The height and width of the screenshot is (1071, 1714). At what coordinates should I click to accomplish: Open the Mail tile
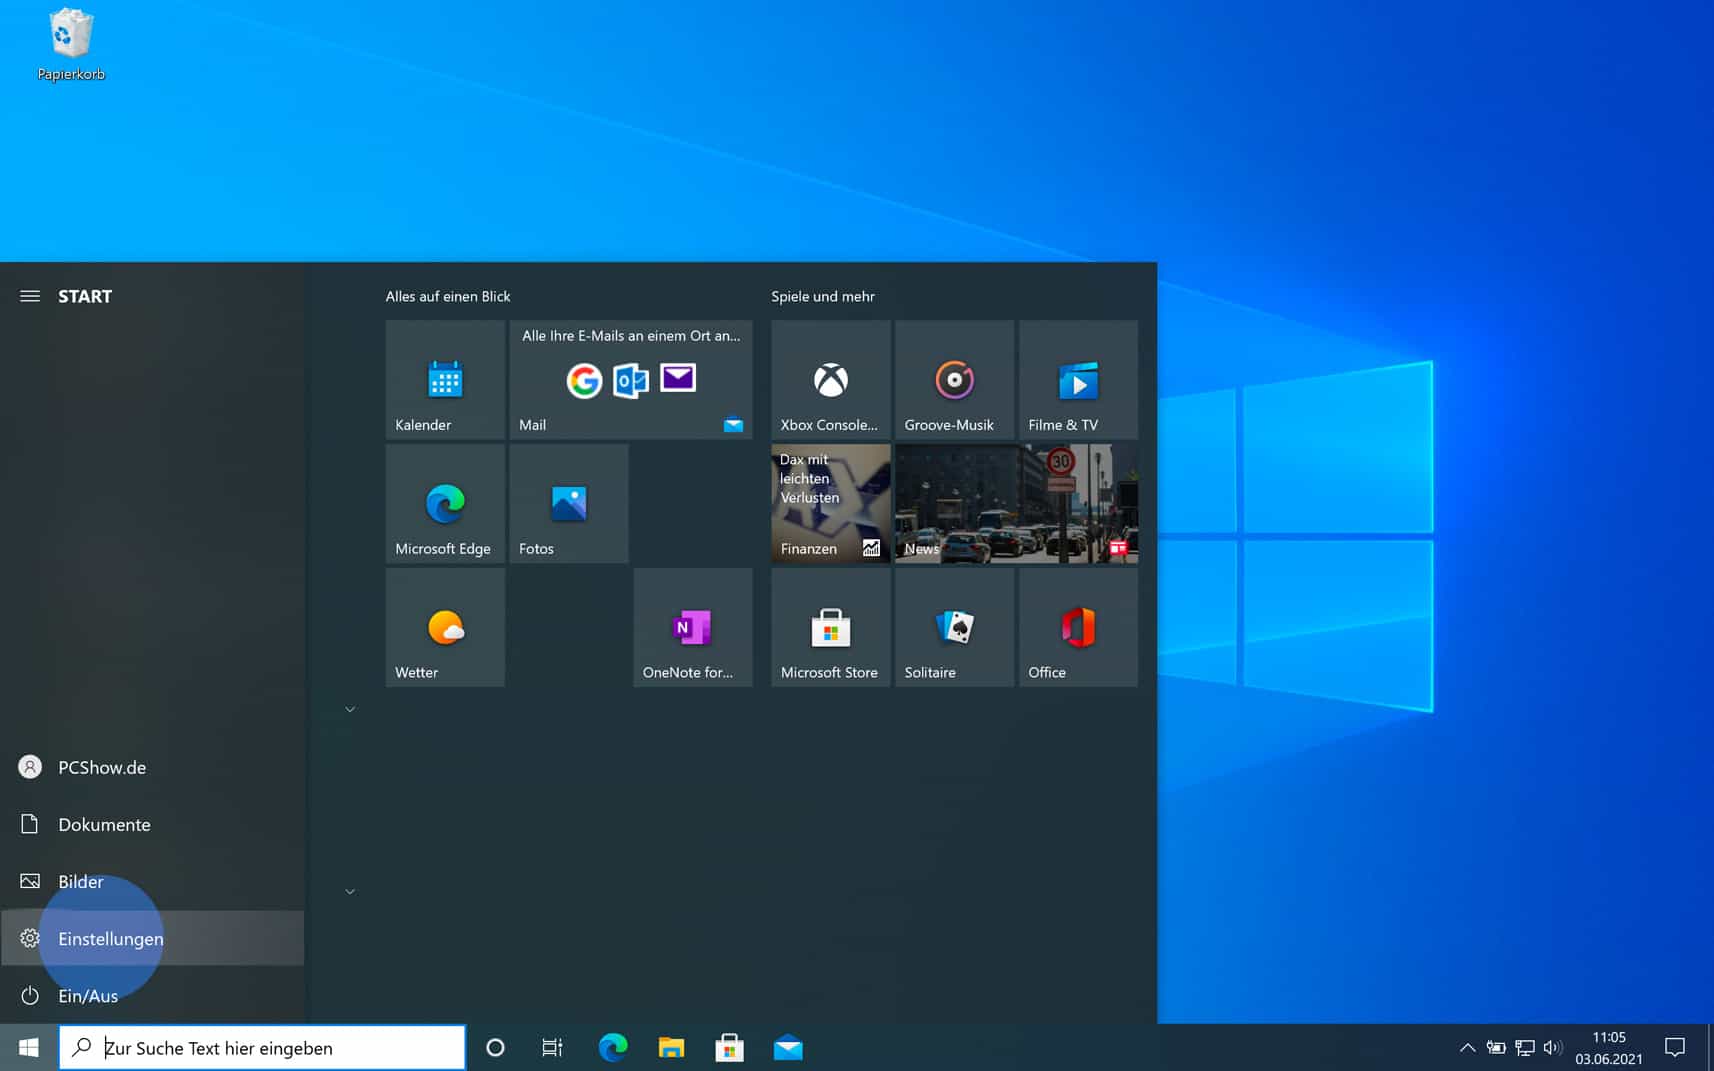click(x=631, y=379)
